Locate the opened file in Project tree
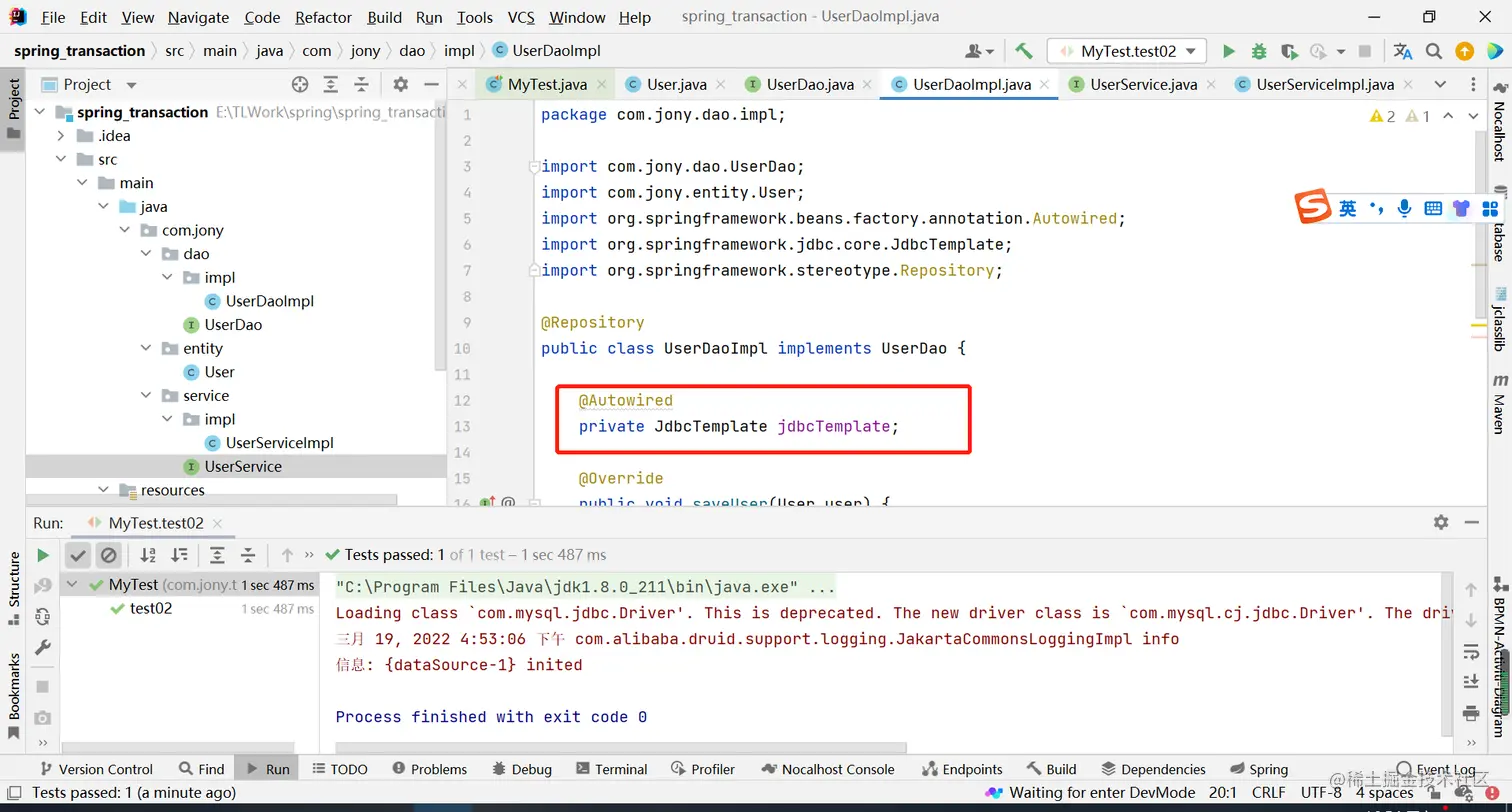The image size is (1512, 812). 300,85
